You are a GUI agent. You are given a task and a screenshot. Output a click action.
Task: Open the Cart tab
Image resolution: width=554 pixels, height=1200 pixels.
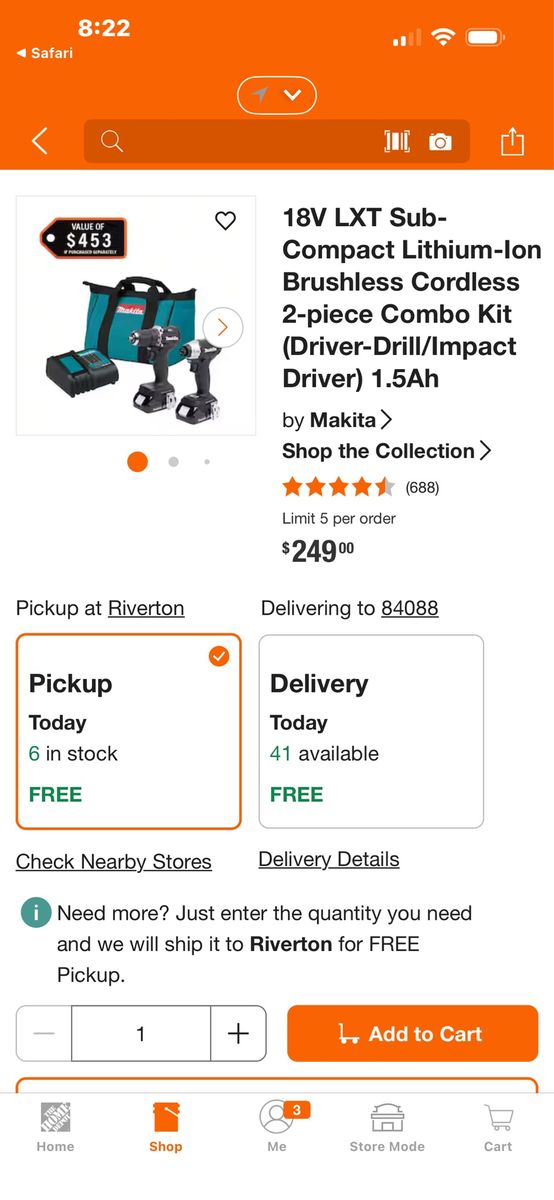point(498,1128)
